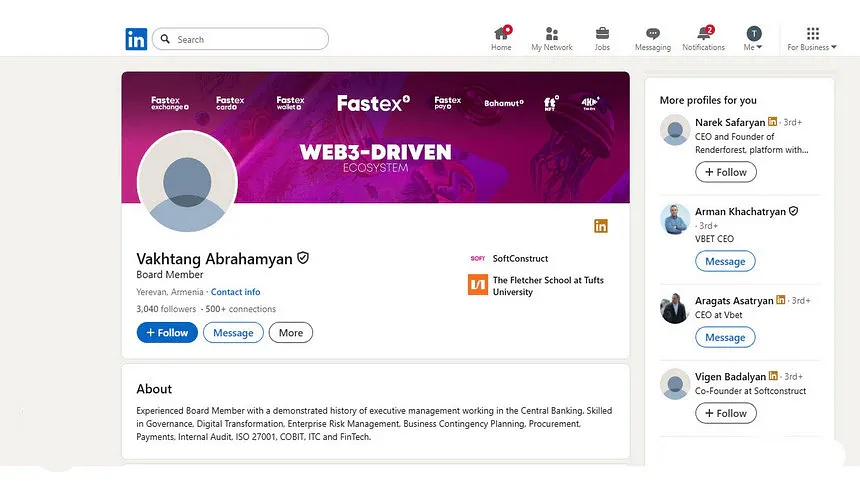Click Premium badge next to Aragats Asatryan
The image size is (860, 484).
[x=780, y=300]
